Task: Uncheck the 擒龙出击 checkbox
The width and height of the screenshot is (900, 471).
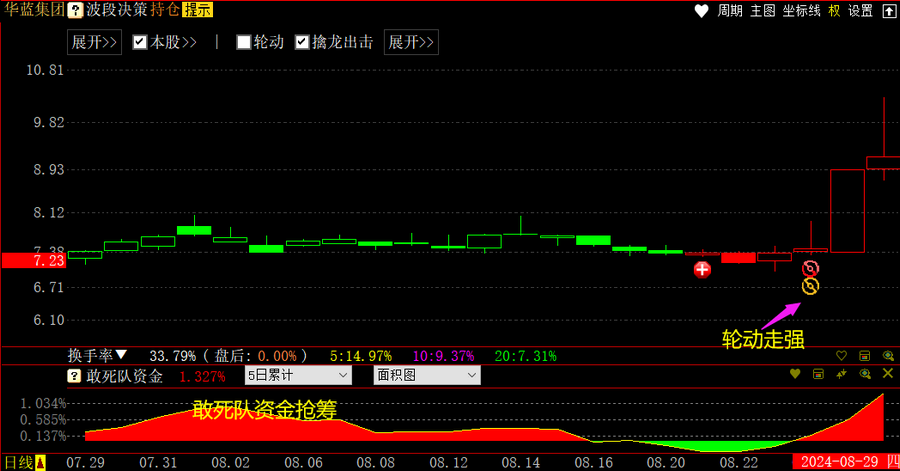Action: [x=303, y=42]
